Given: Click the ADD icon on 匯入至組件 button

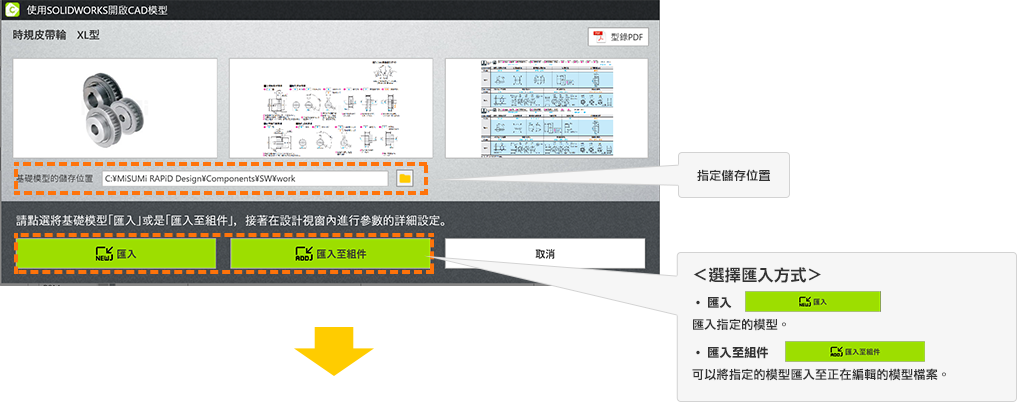Looking at the screenshot, I should (303, 254).
